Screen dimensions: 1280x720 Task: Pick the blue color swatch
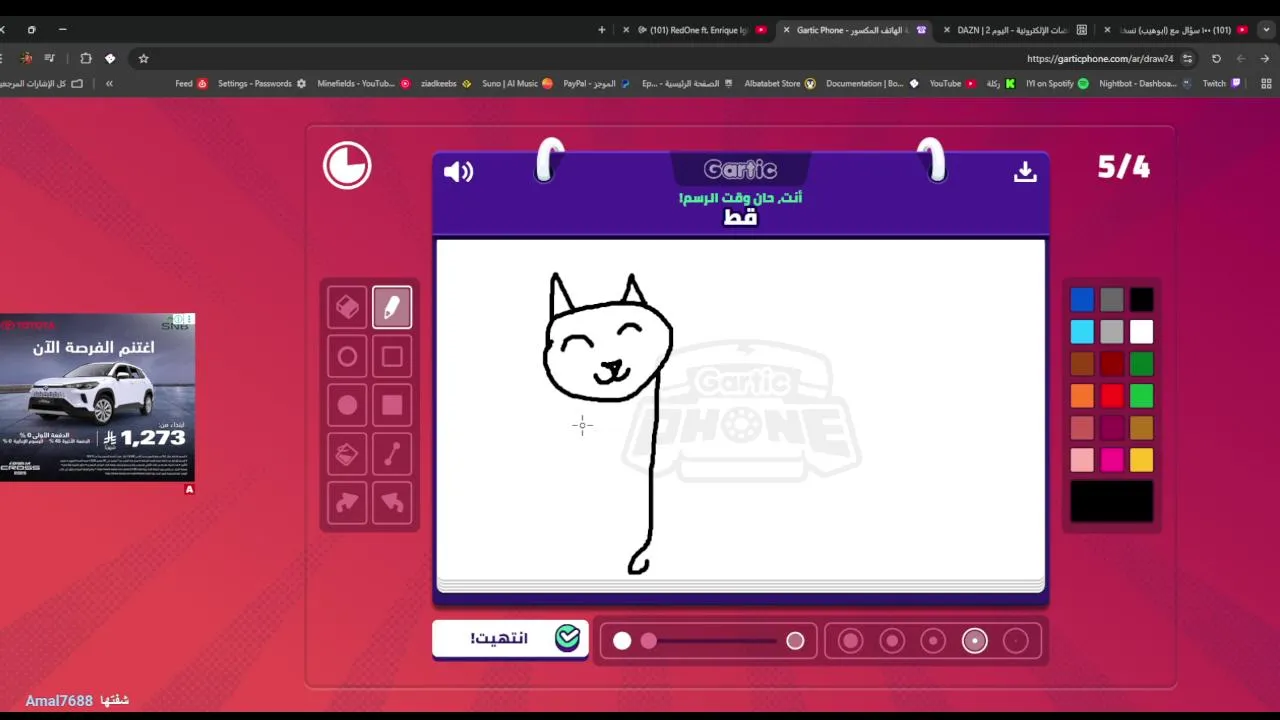pos(1082,299)
